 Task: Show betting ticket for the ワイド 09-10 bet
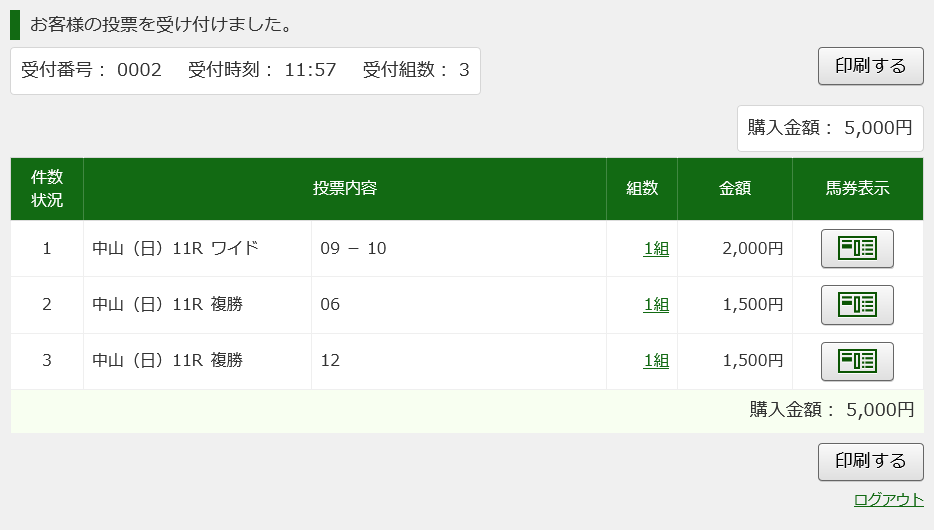857,248
